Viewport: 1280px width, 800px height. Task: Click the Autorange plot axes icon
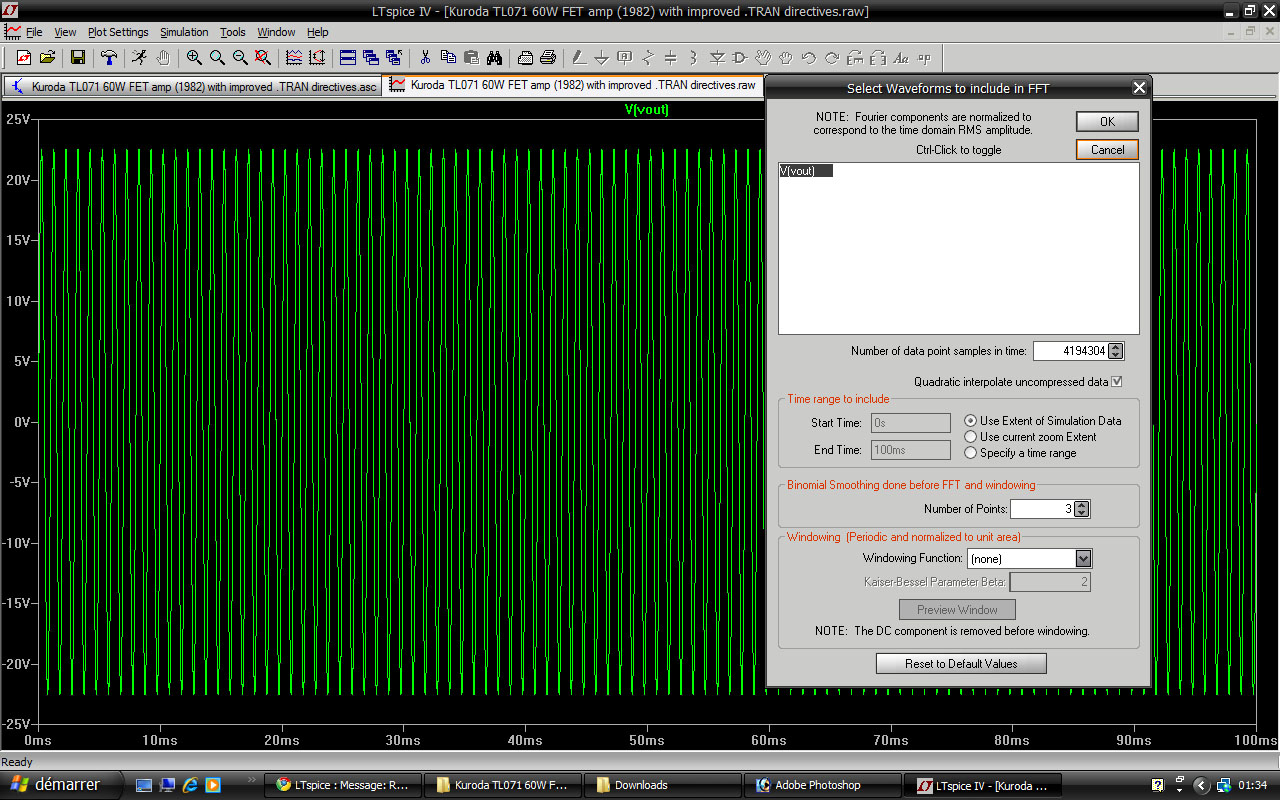point(317,58)
